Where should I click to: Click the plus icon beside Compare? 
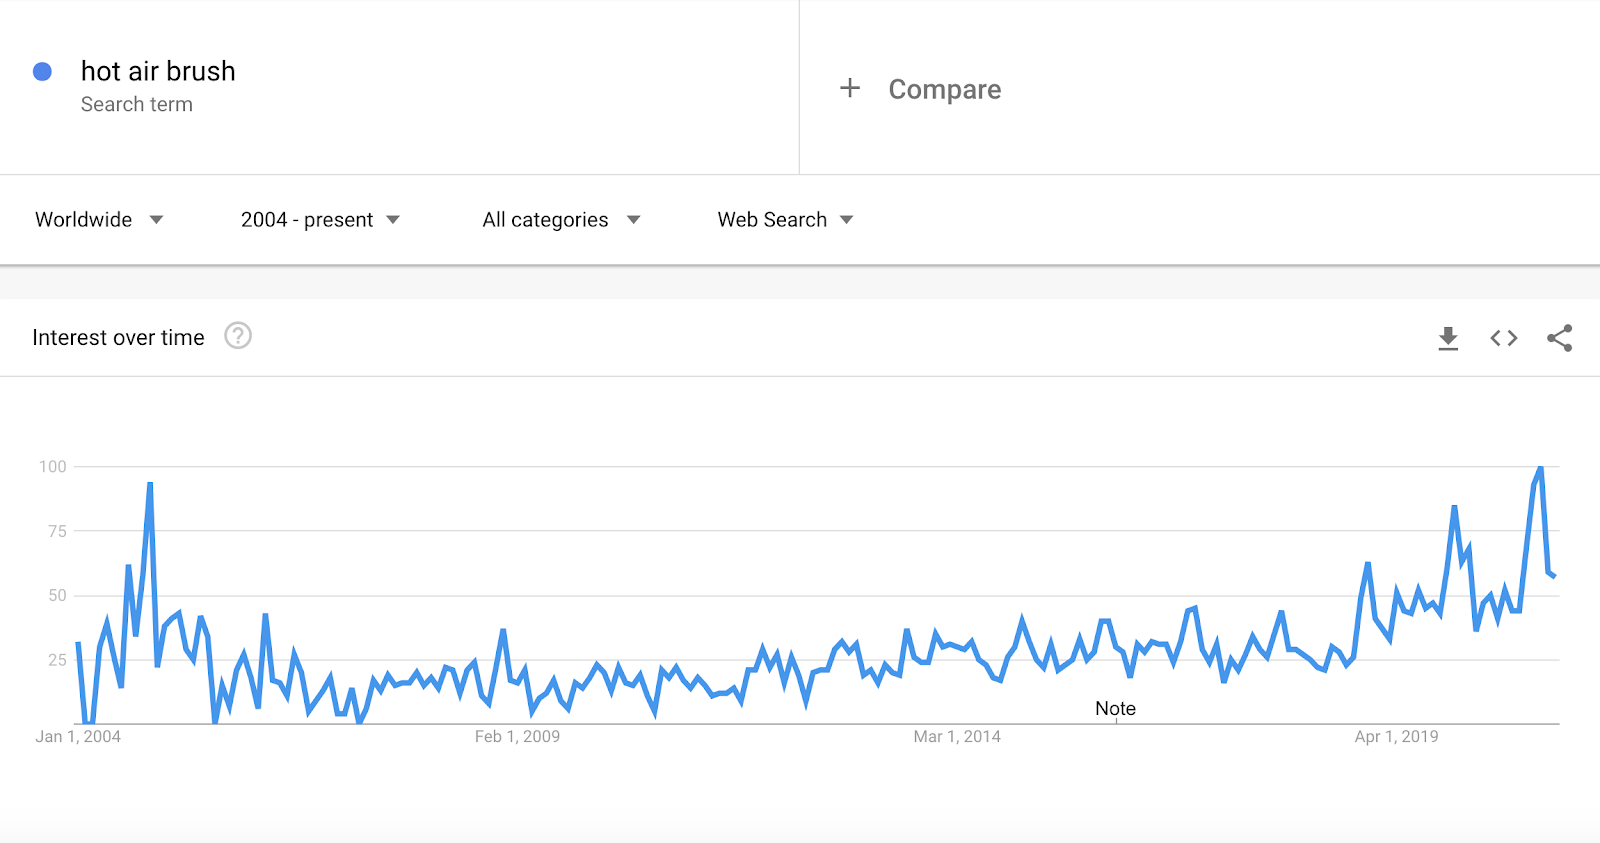(x=850, y=88)
